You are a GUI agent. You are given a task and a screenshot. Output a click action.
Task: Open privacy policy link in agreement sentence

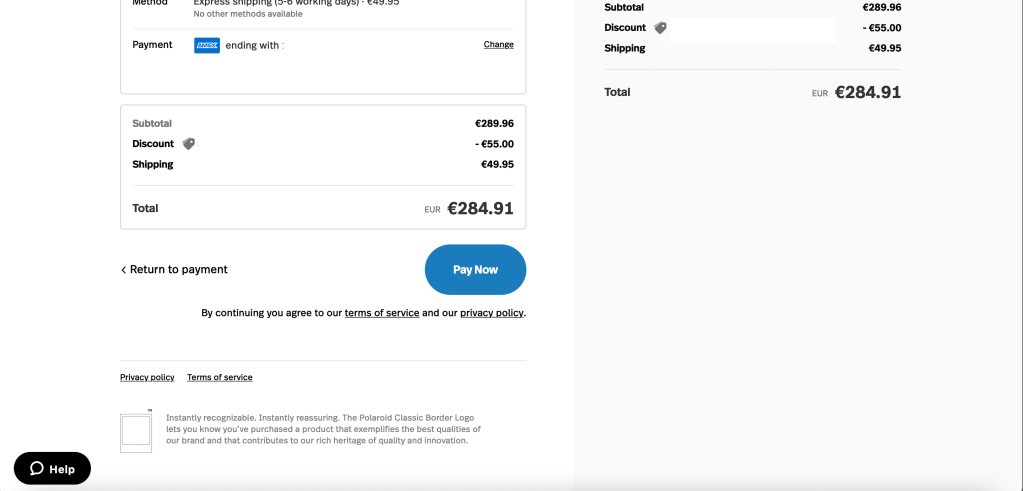click(x=491, y=313)
